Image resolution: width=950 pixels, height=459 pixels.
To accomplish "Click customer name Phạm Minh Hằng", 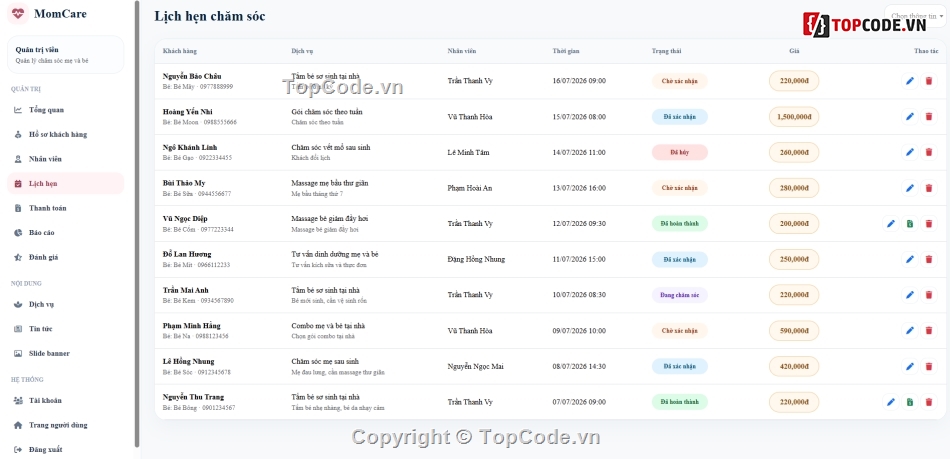I will coord(191,326).
